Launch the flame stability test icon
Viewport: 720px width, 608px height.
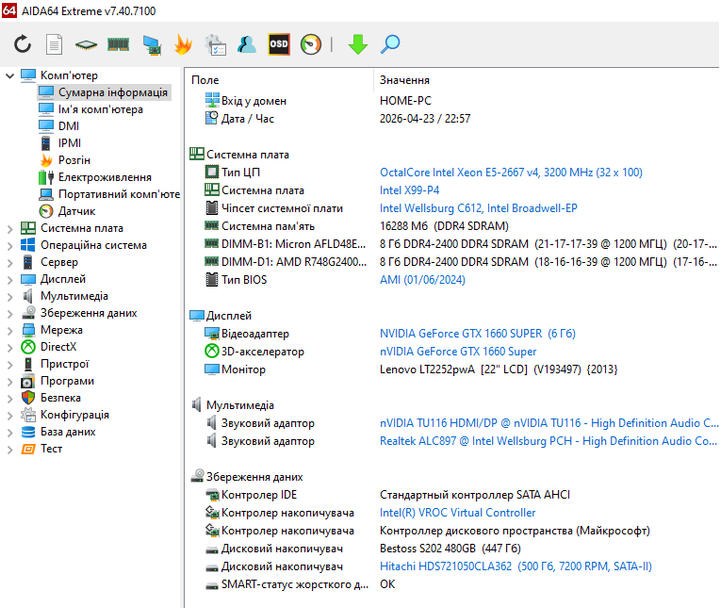183,45
